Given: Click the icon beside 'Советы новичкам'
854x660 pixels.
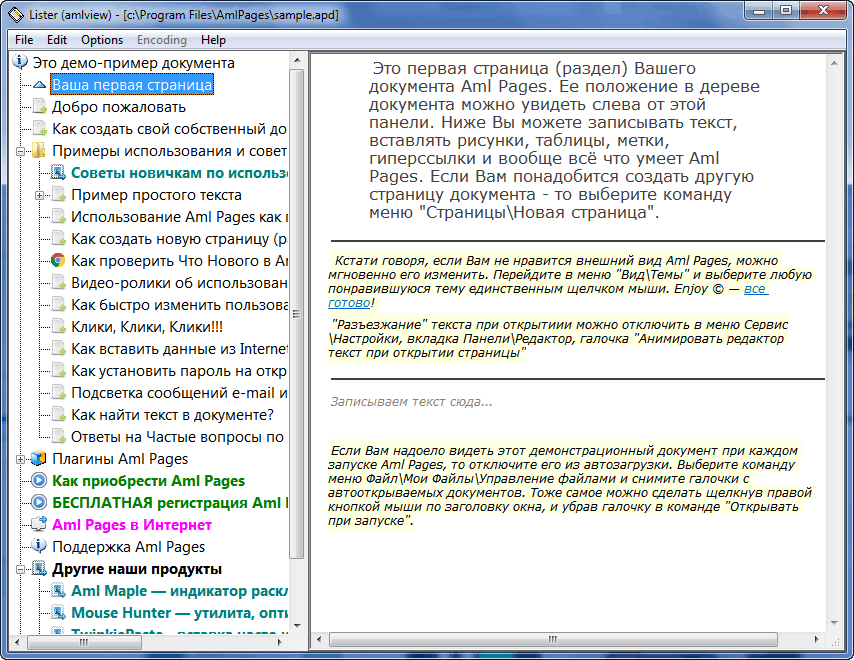Looking at the screenshot, I should 58,173.
